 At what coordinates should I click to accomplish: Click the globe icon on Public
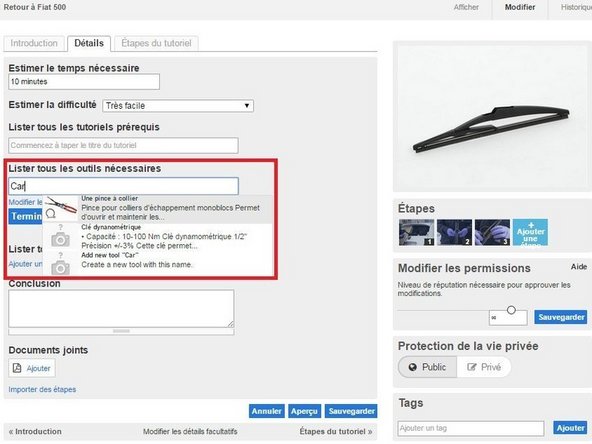413,367
